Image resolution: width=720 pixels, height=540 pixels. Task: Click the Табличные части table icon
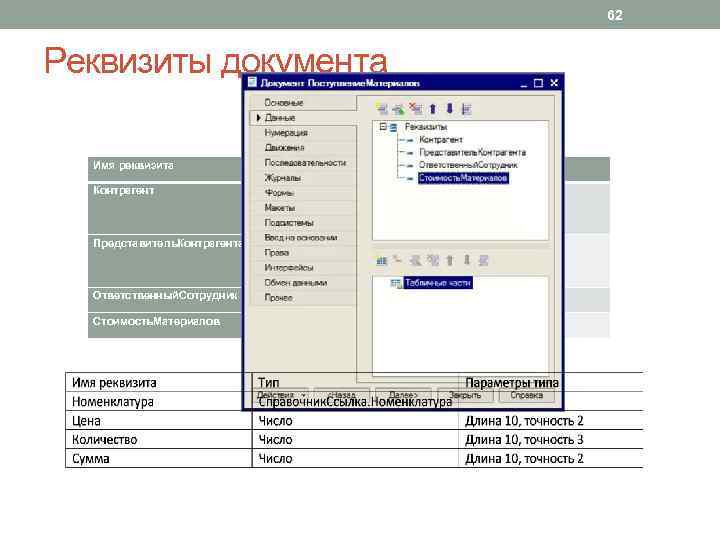396,283
